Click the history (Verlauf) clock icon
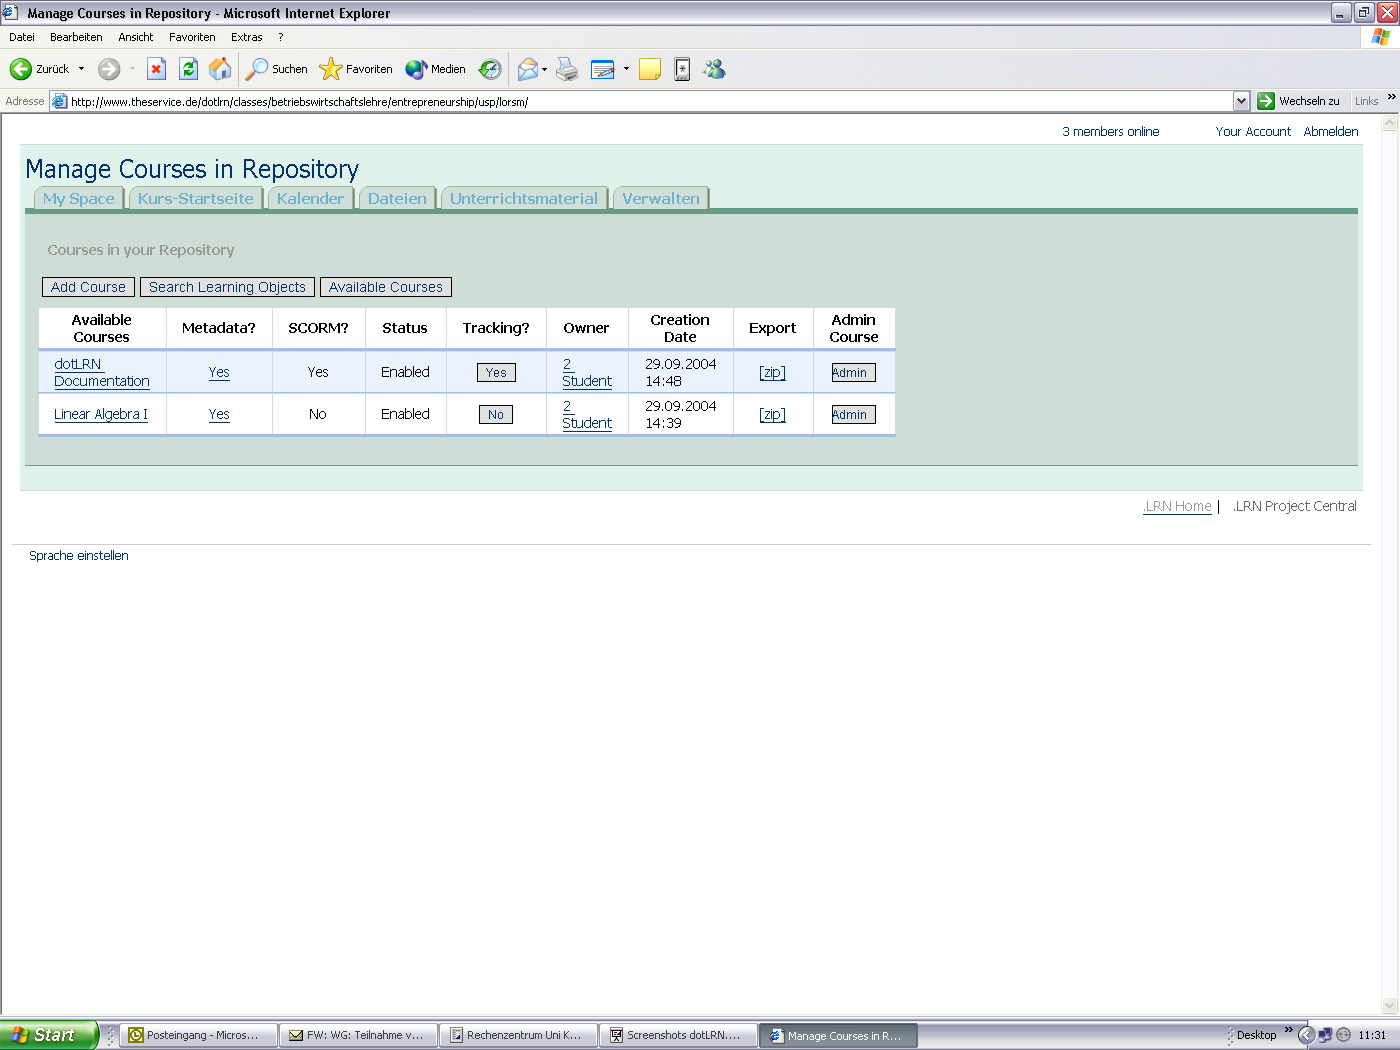Viewport: 1400px width, 1050px height. coord(490,69)
